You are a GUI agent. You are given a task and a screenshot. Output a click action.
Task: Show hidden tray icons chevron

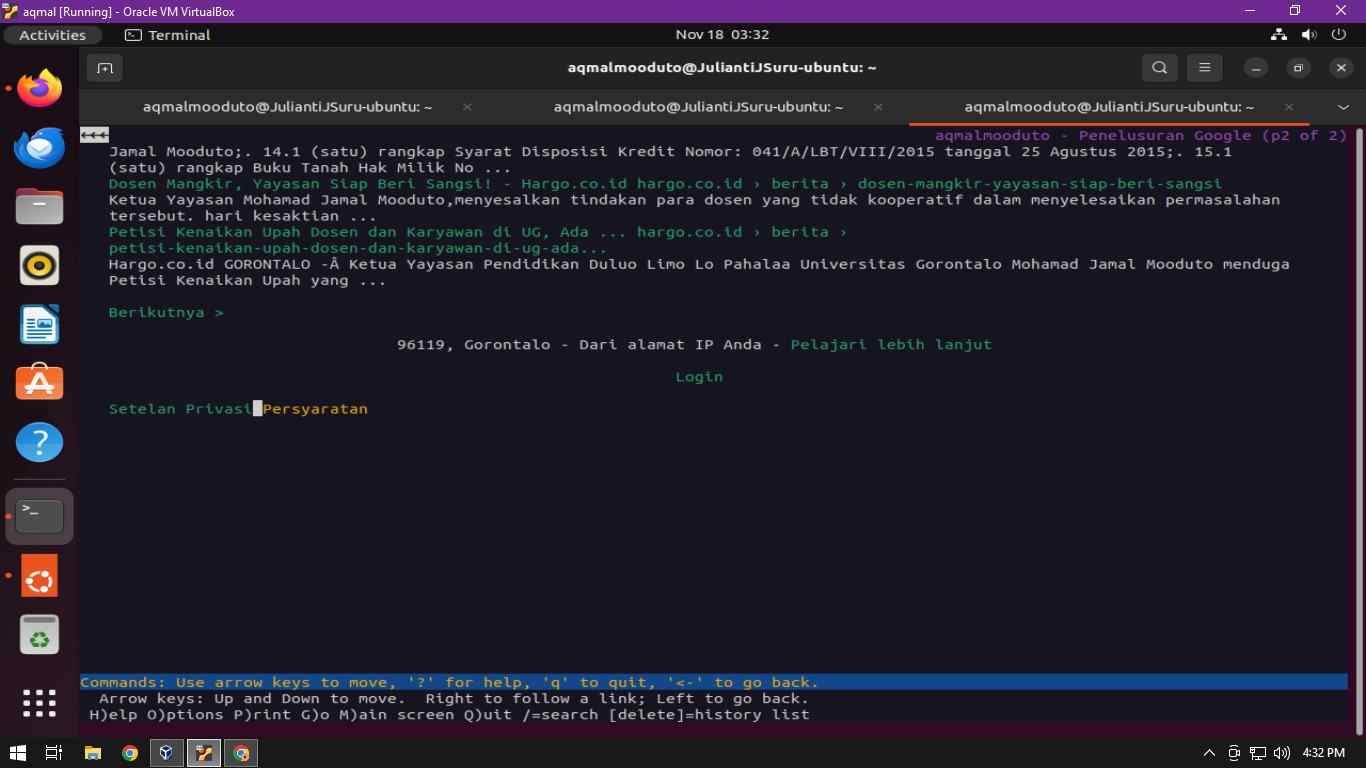click(1209, 753)
